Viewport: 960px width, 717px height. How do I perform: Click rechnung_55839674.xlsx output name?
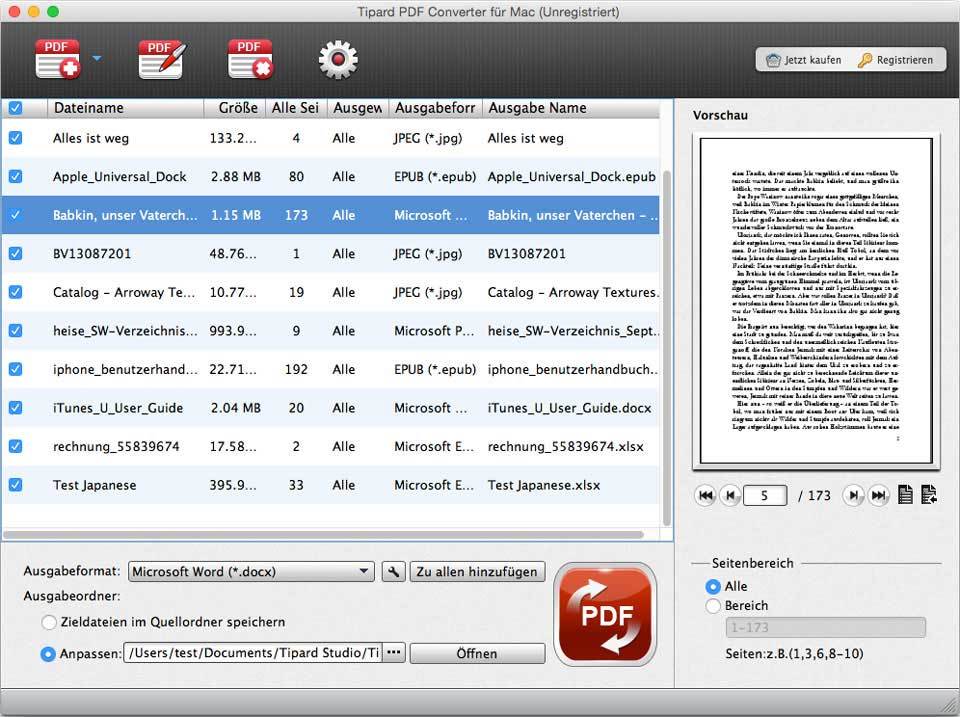pos(565,447)
